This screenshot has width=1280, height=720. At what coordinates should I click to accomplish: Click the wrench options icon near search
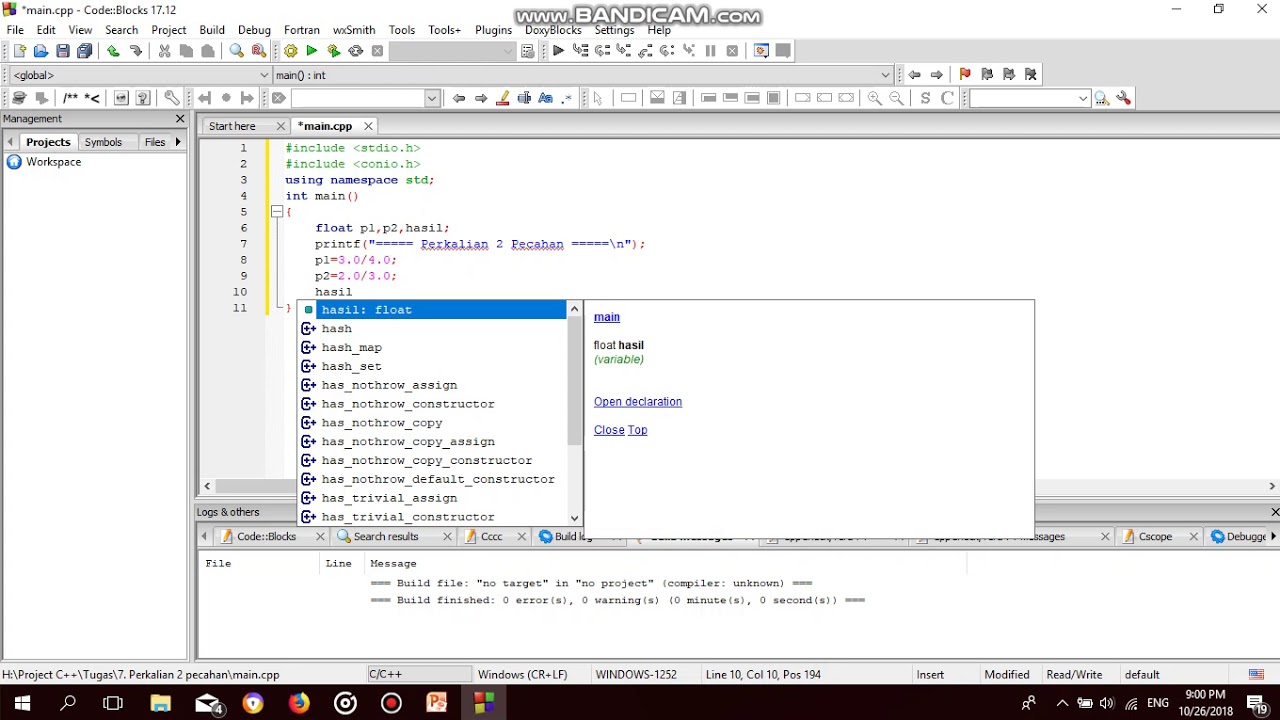(1124, 98)
